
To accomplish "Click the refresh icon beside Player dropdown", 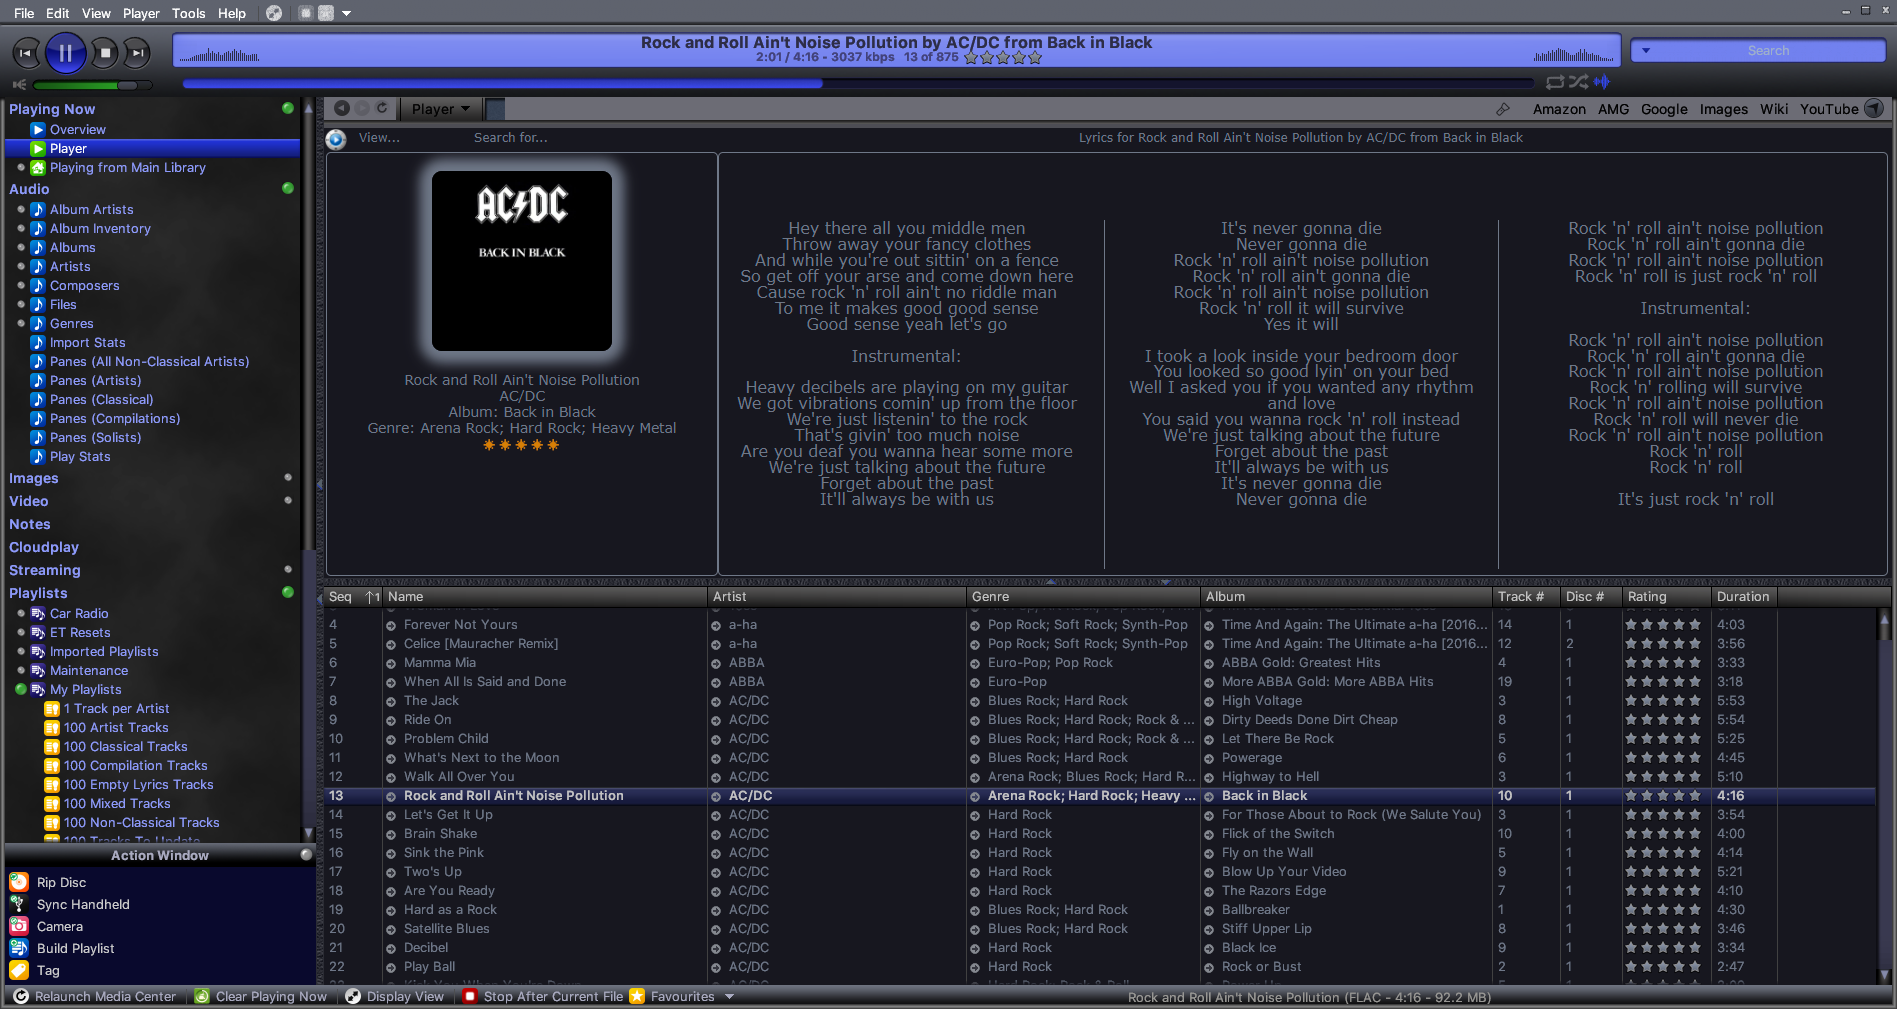I will click(382, 108).
